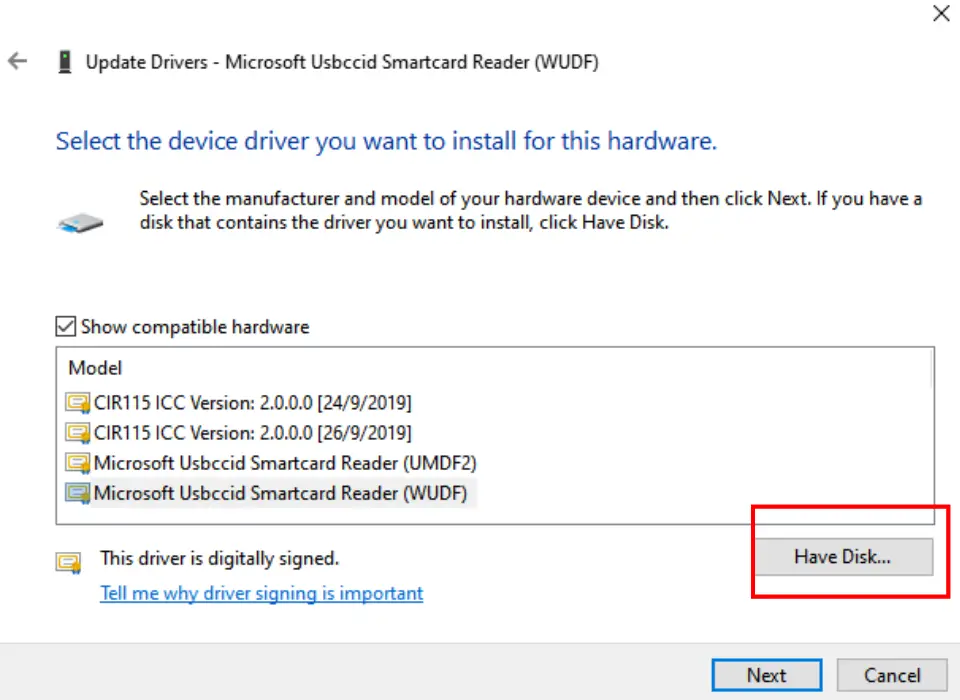Open Tell me why driver signing is important
Image resolution: width=960 pixels, height=700 pixels.
(x=262, y=593)
